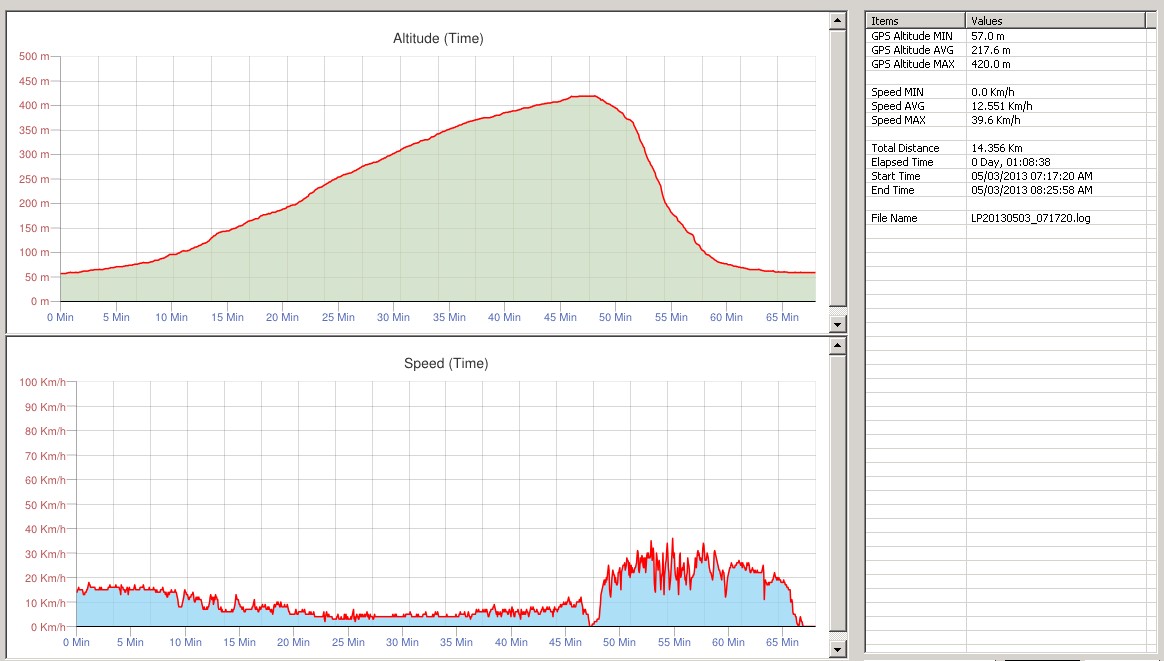Click the 500 m altitude axis label
Image resolution: width=1164 pixels, height=661 pixels.
34,56
